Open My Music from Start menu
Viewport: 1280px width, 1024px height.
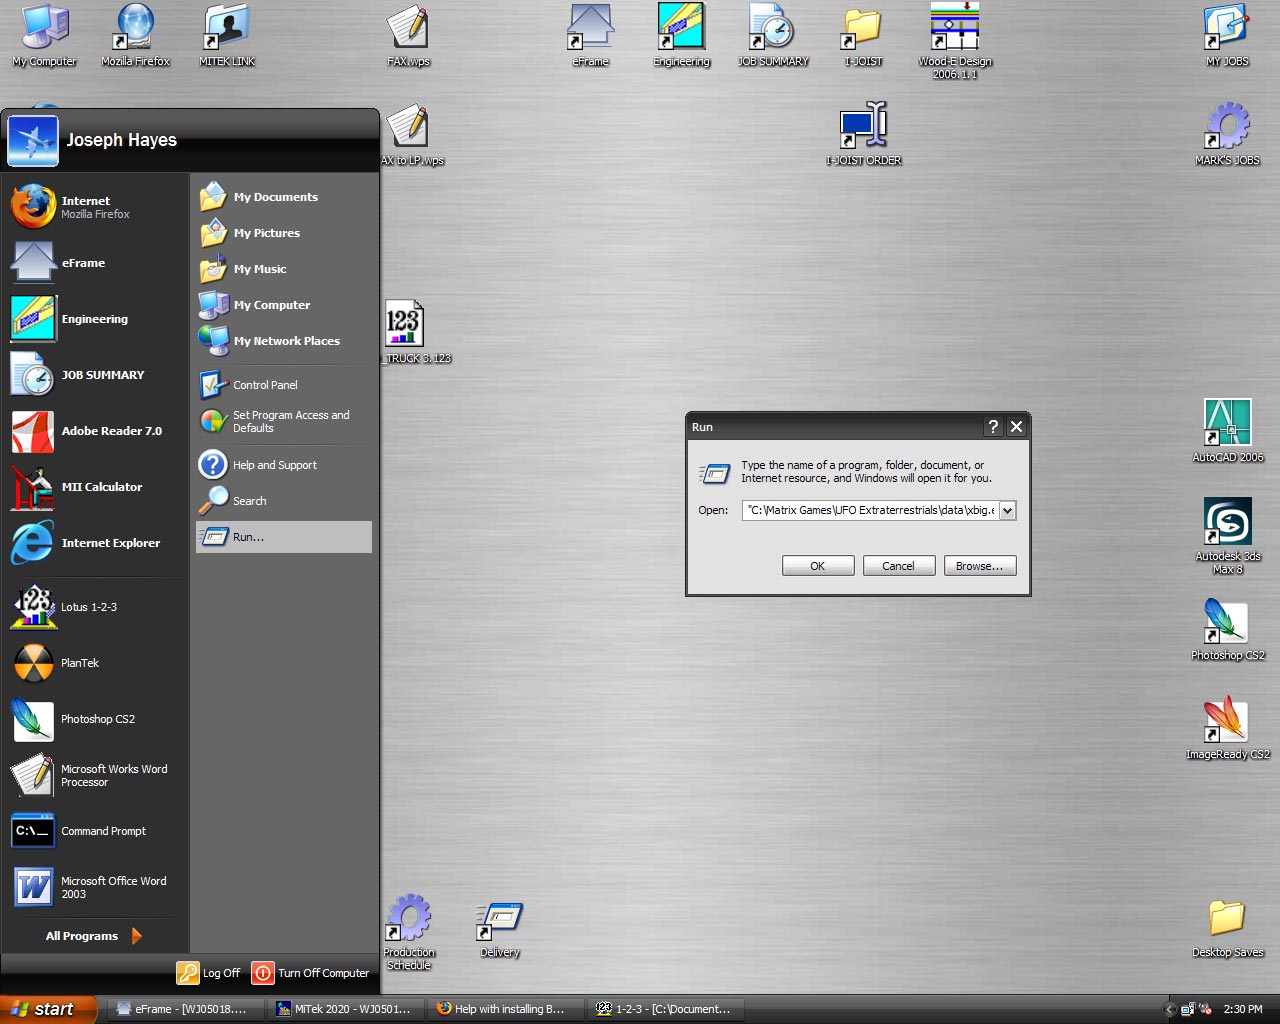pos(284,269)
